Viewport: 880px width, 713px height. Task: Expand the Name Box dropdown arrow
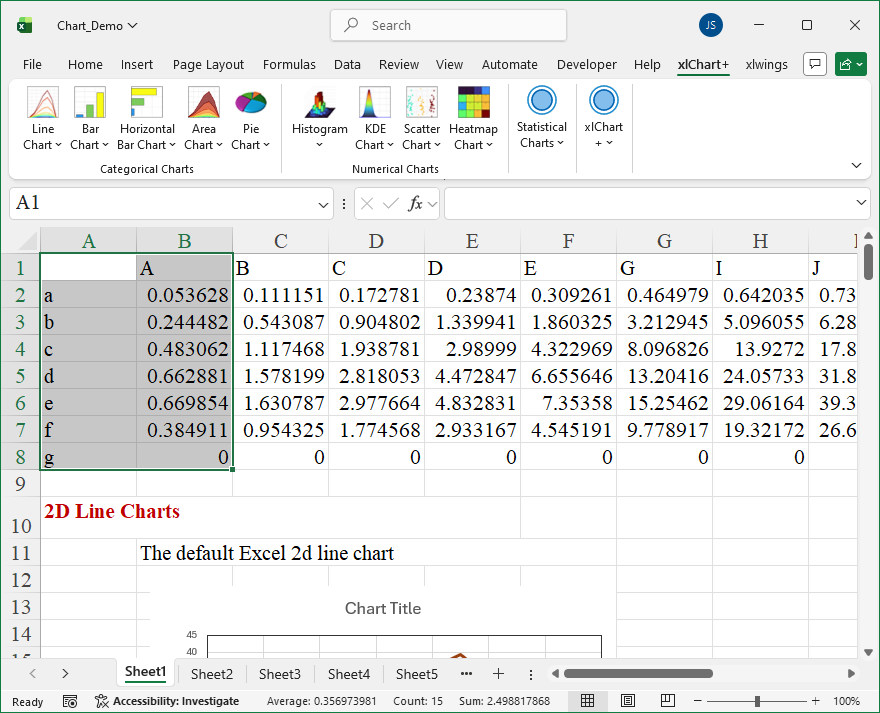(323, 204)
